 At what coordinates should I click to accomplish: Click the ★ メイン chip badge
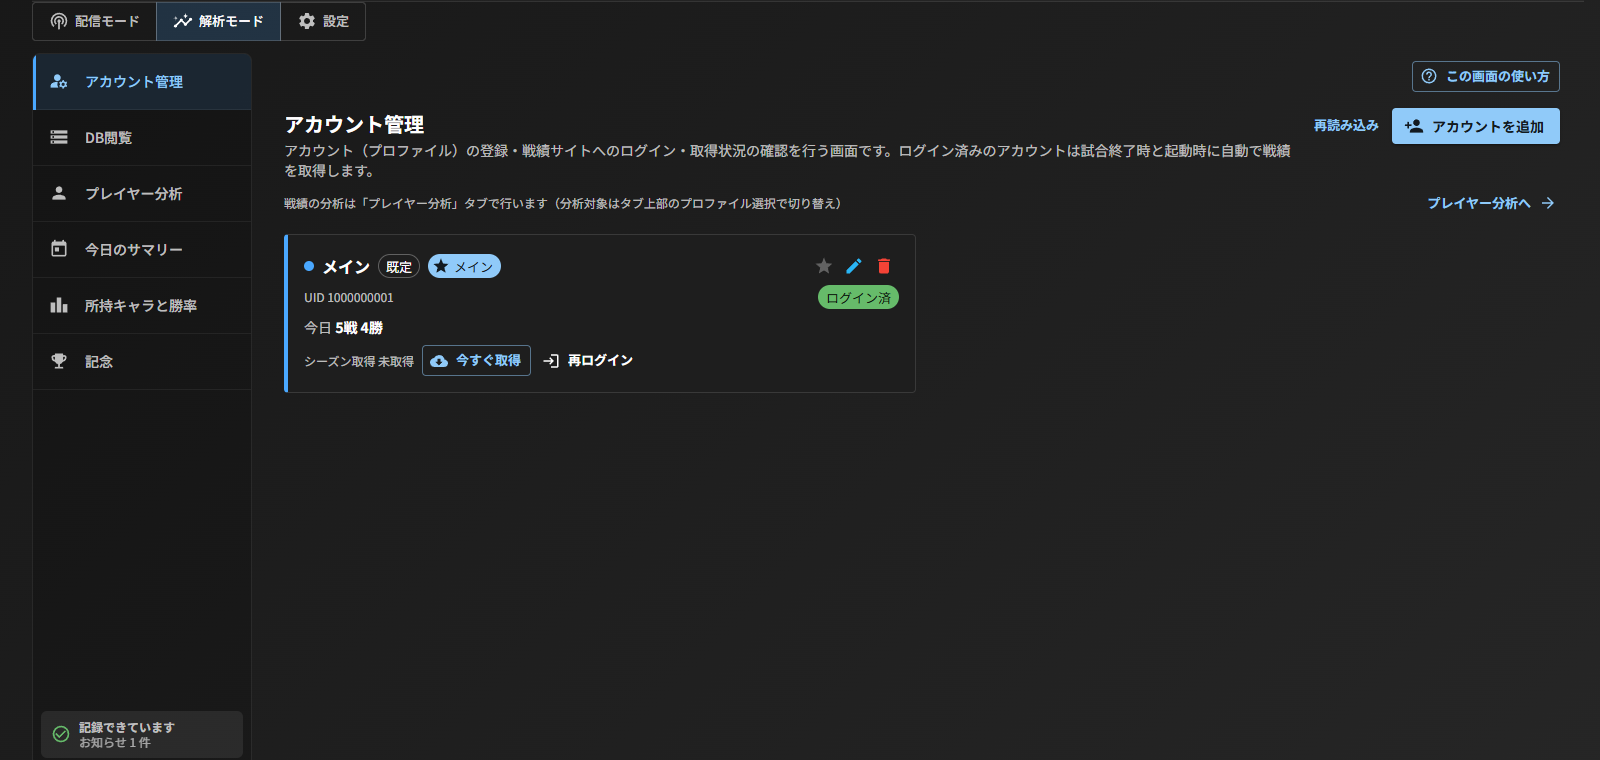click(x=464, y=267)
